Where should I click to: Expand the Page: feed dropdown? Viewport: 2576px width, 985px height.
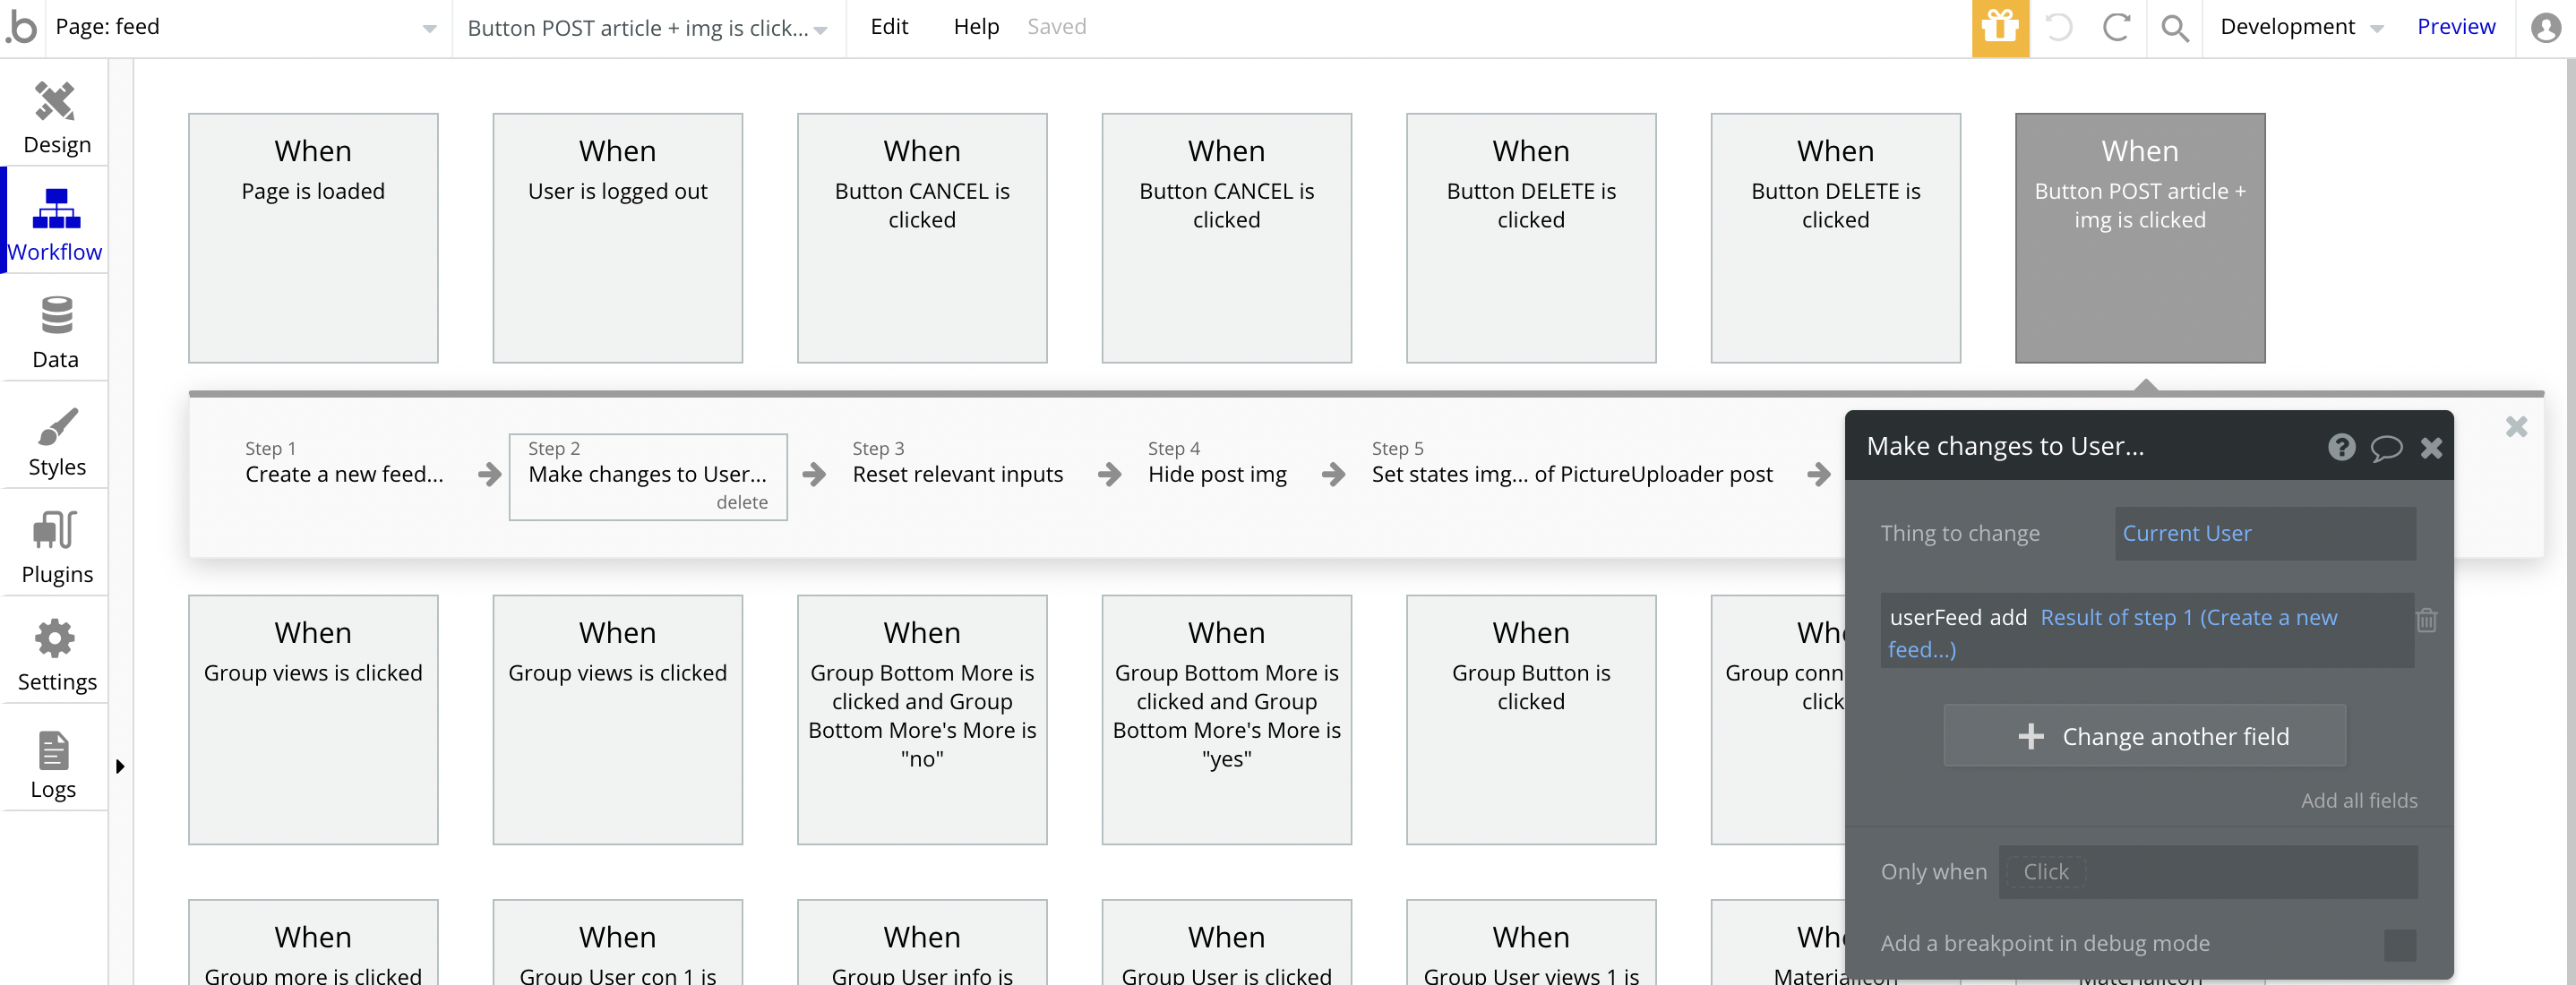[x=429, y=28]
